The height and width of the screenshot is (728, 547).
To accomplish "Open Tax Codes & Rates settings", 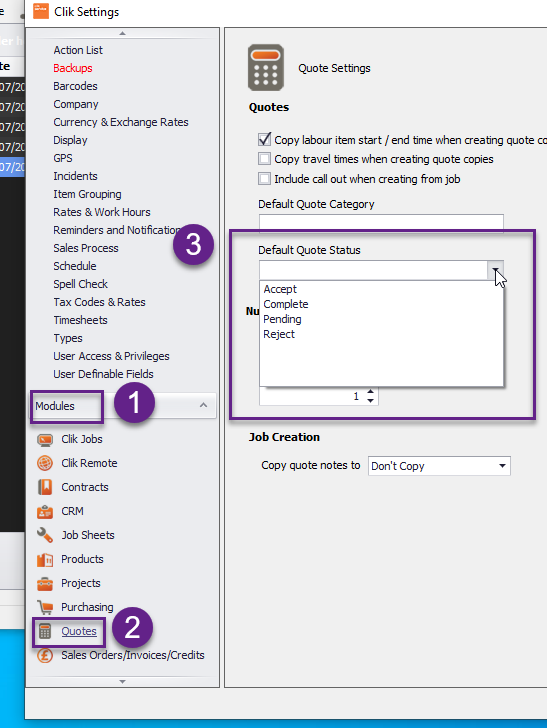I will [99, 302].
